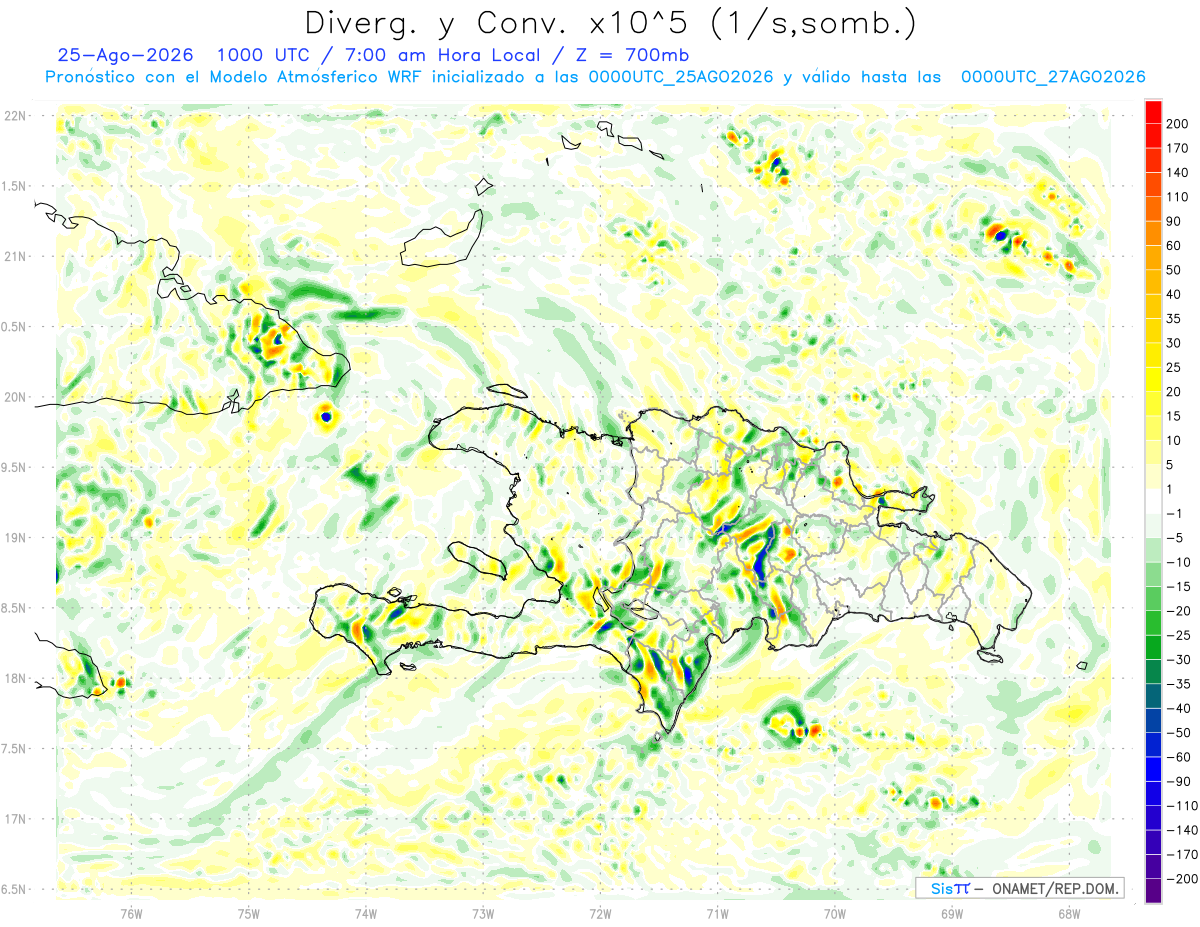Click the '71W' longitude label
Screen dimensions: 1200x927
pos(717,913)
